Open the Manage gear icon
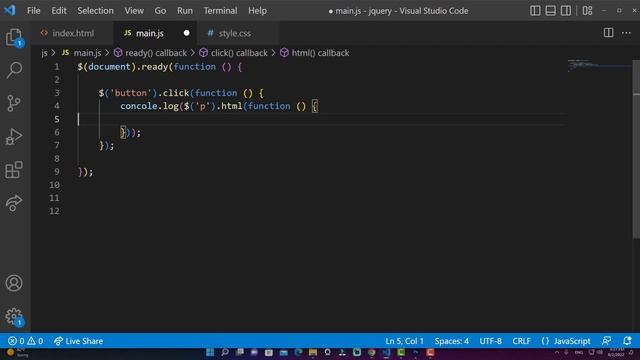Screen dimensions: 640x360 point(14,316)
